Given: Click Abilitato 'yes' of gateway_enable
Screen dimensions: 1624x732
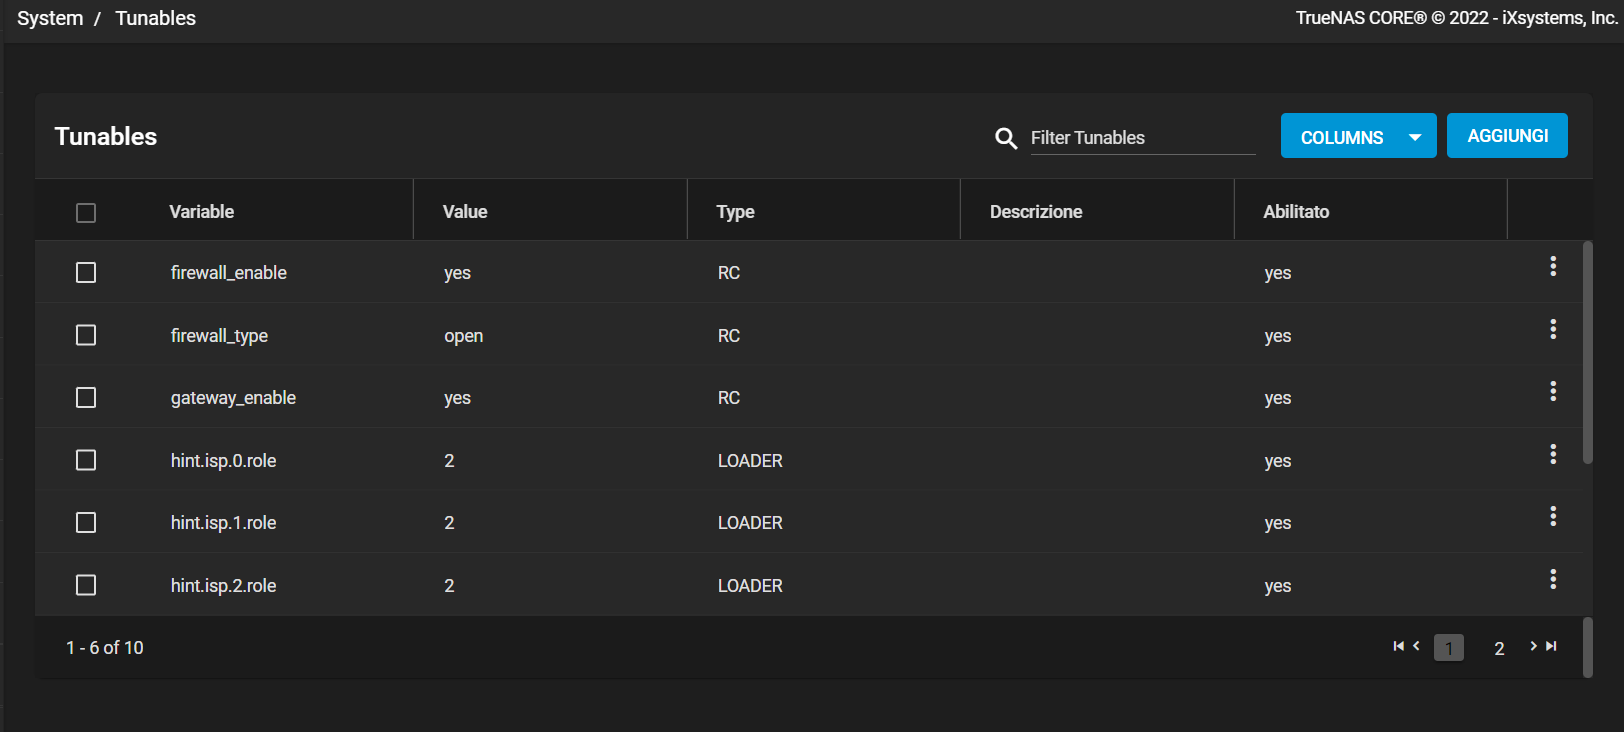Looking at the screenshot, I should point(1277,398).
